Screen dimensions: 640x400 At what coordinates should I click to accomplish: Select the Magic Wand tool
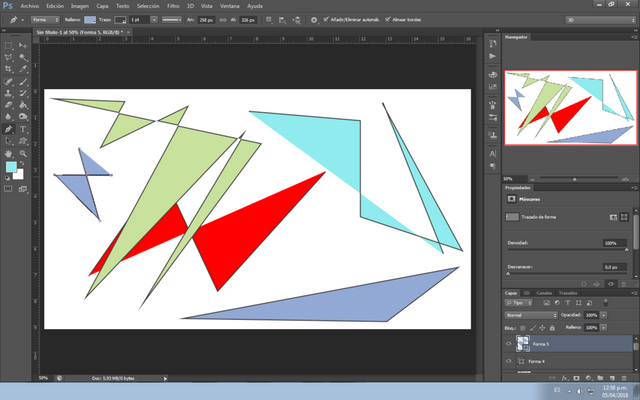coord(23,57)
